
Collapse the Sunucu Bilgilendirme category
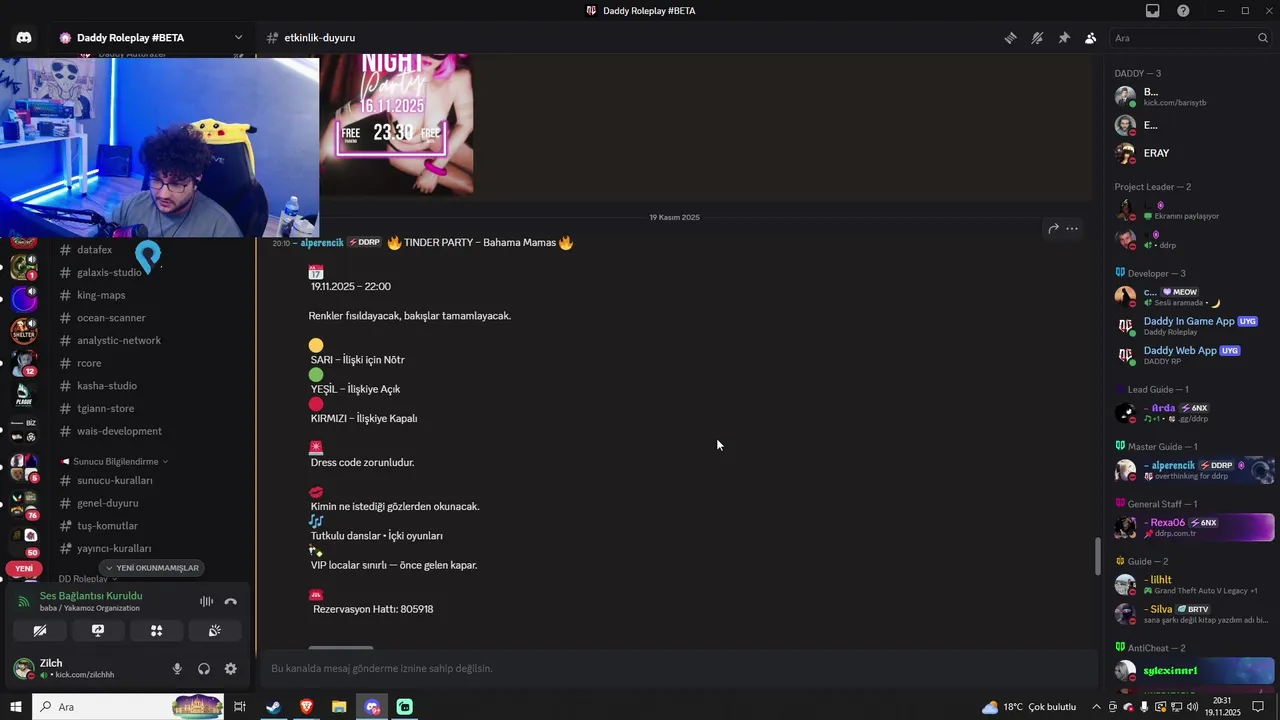114,461
